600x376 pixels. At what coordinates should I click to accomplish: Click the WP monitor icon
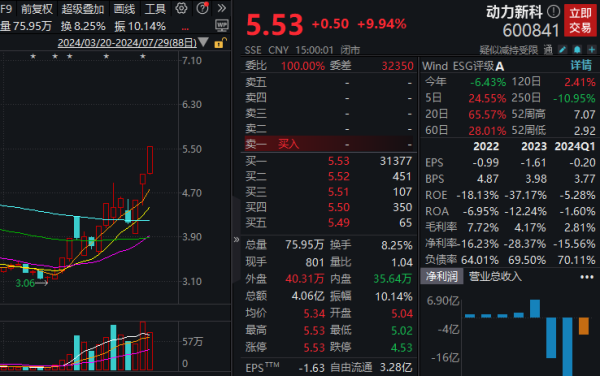(x=222, y=25)
